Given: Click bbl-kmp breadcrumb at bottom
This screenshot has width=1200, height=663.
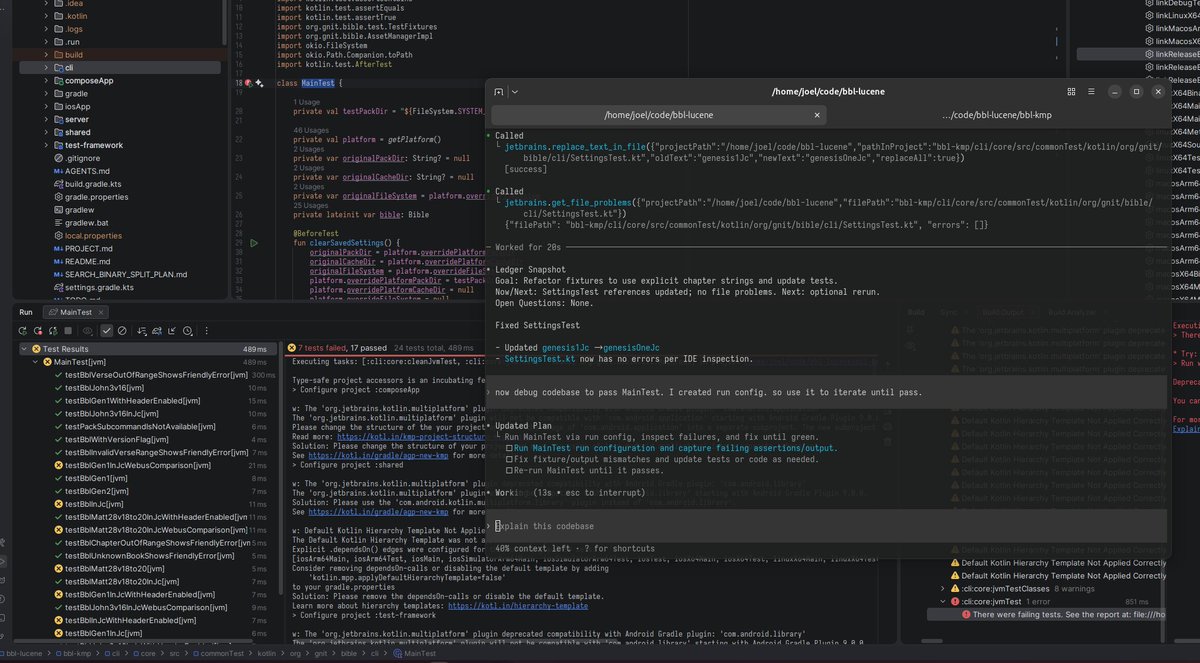Looking at the screenshot, I should click(x=75, y=653).
